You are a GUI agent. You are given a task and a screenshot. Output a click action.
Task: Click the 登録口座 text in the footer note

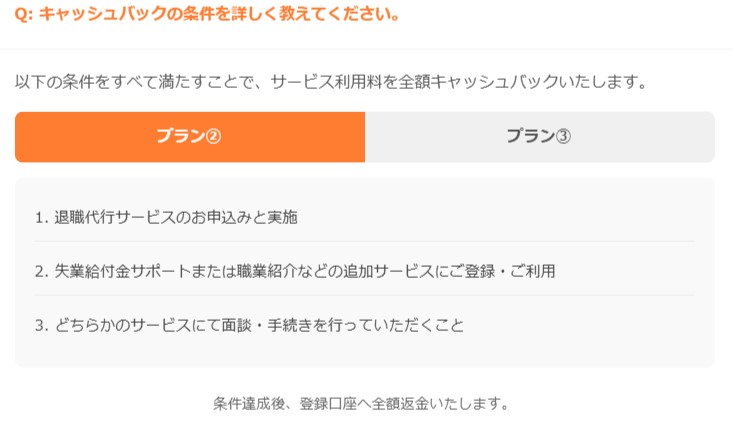click(x=328, y=404)
